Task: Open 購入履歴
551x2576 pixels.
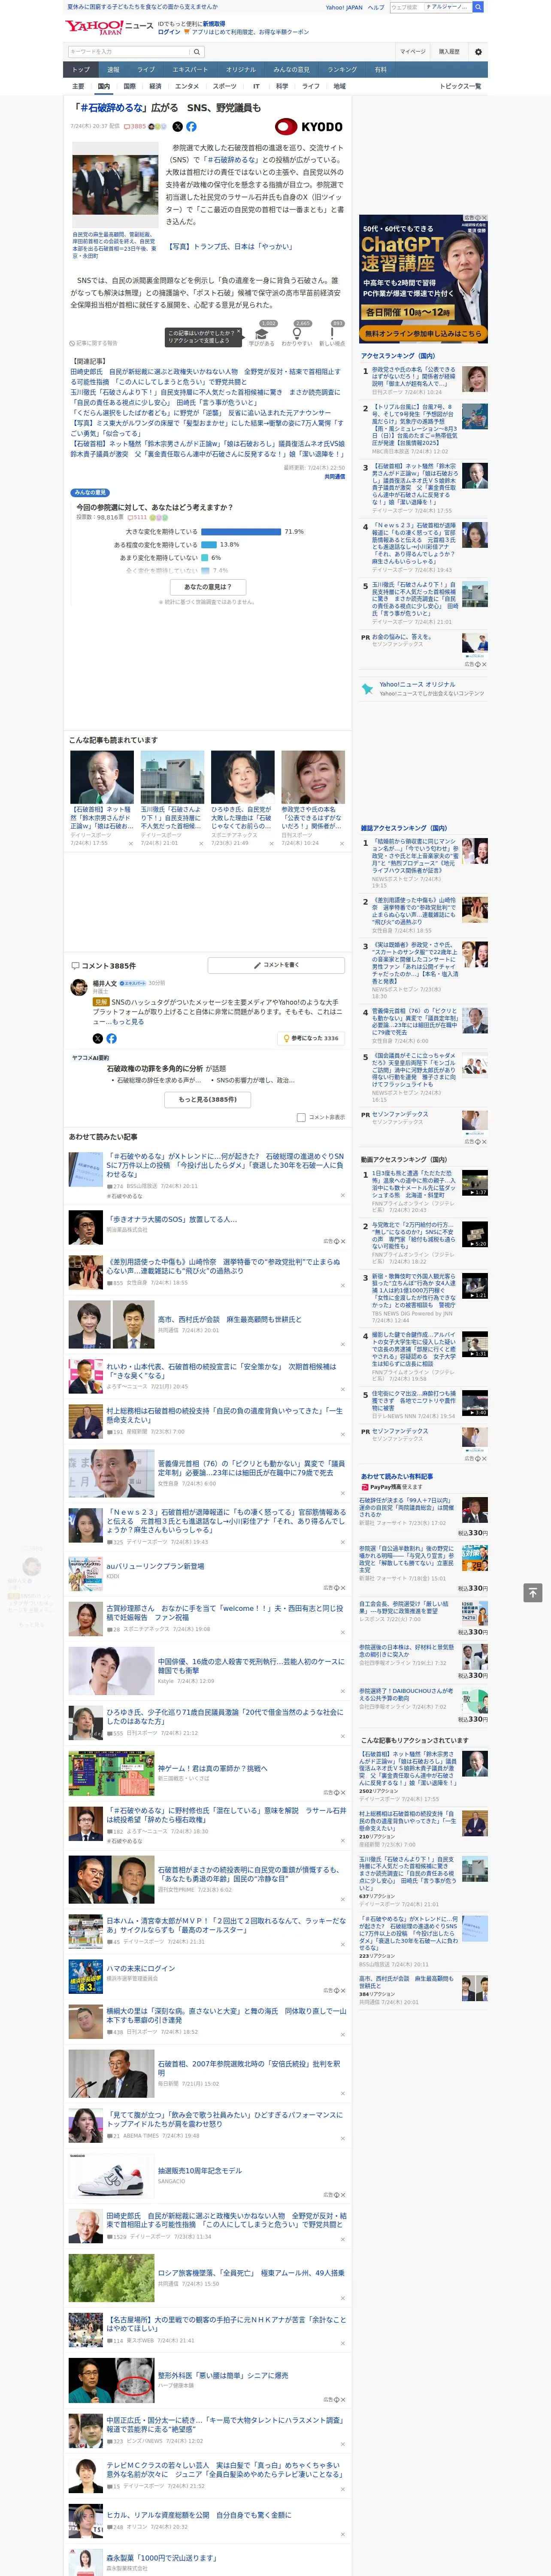Action: 449,51
